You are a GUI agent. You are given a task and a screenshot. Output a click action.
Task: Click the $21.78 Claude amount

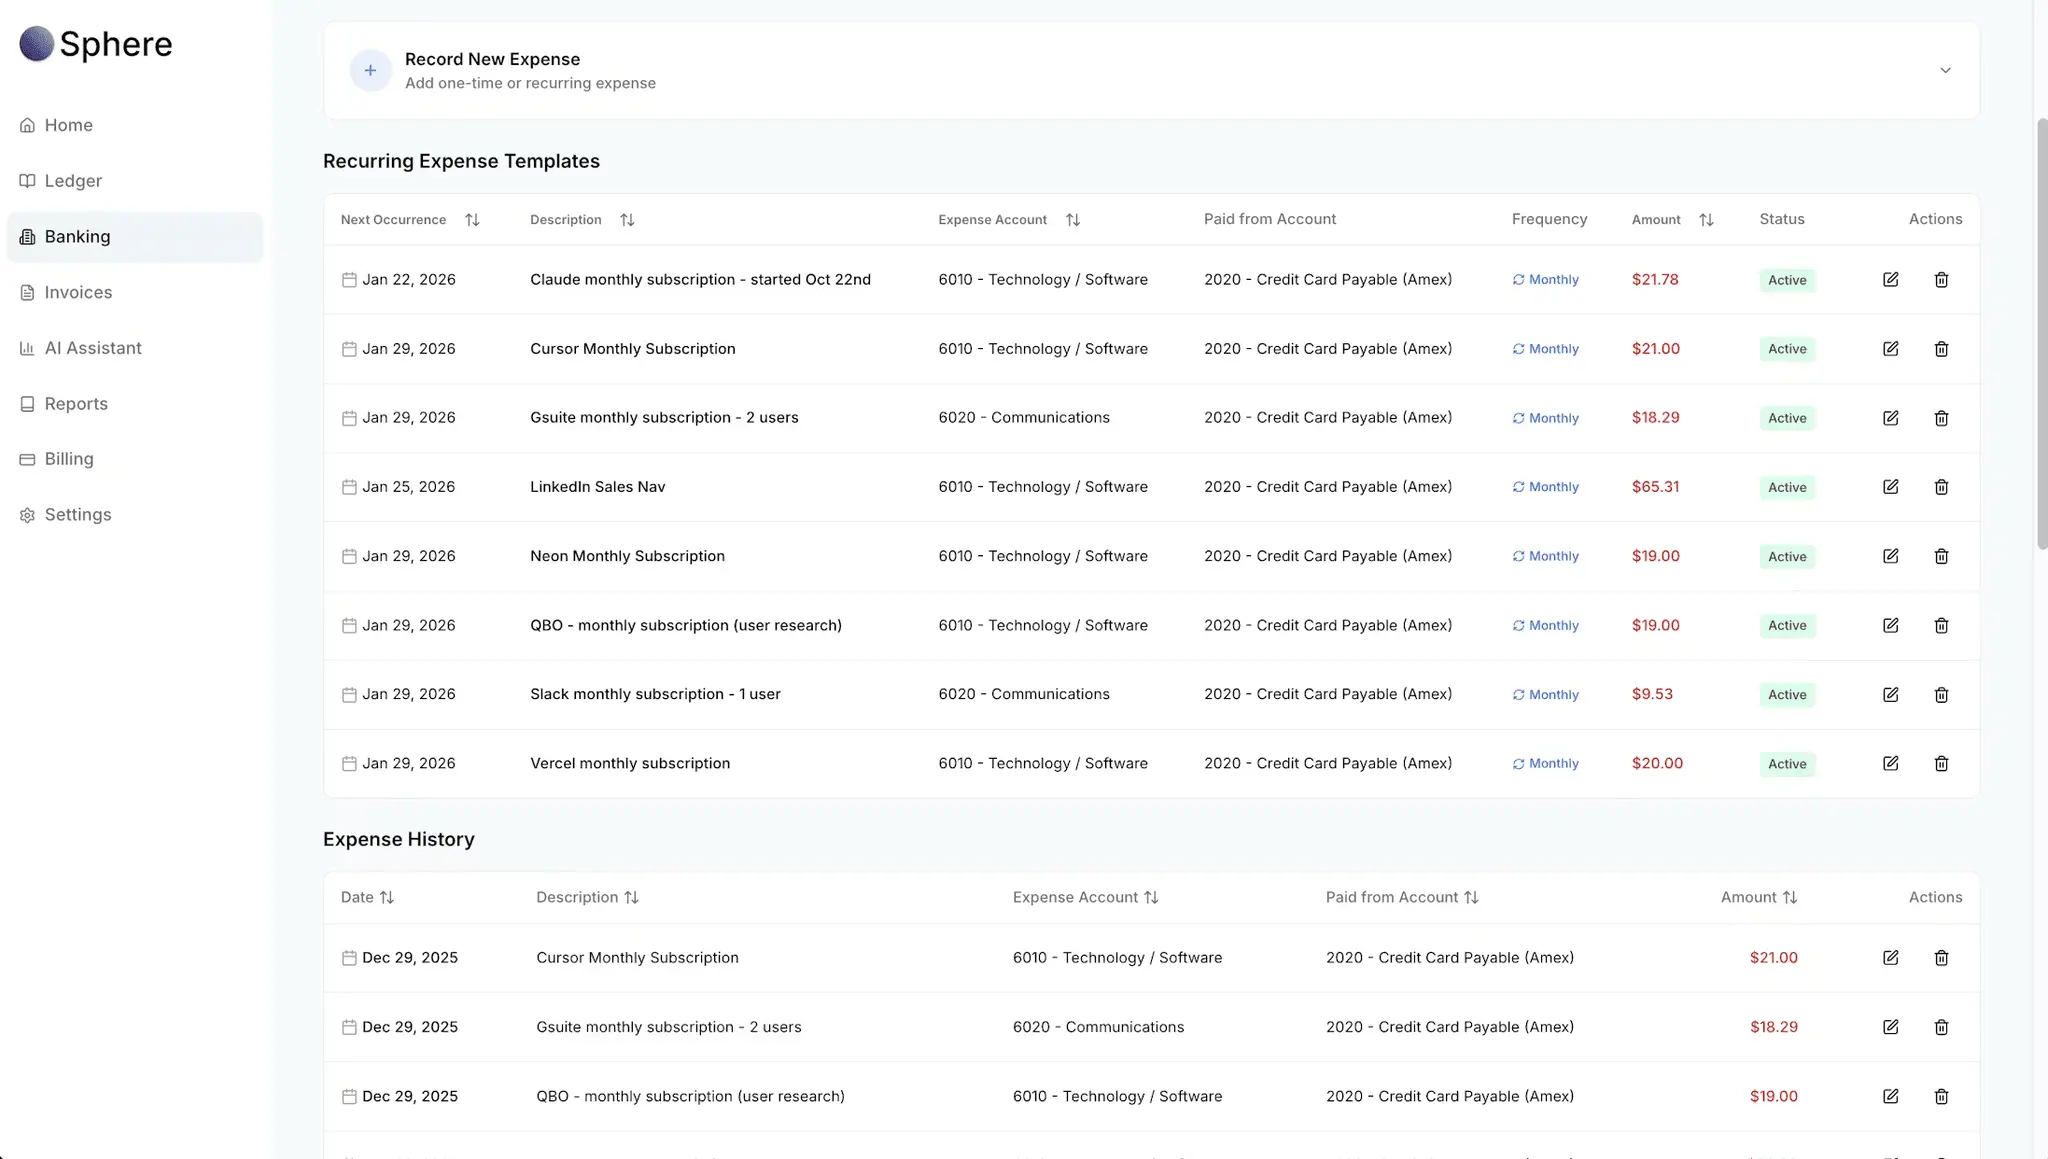1655,280
